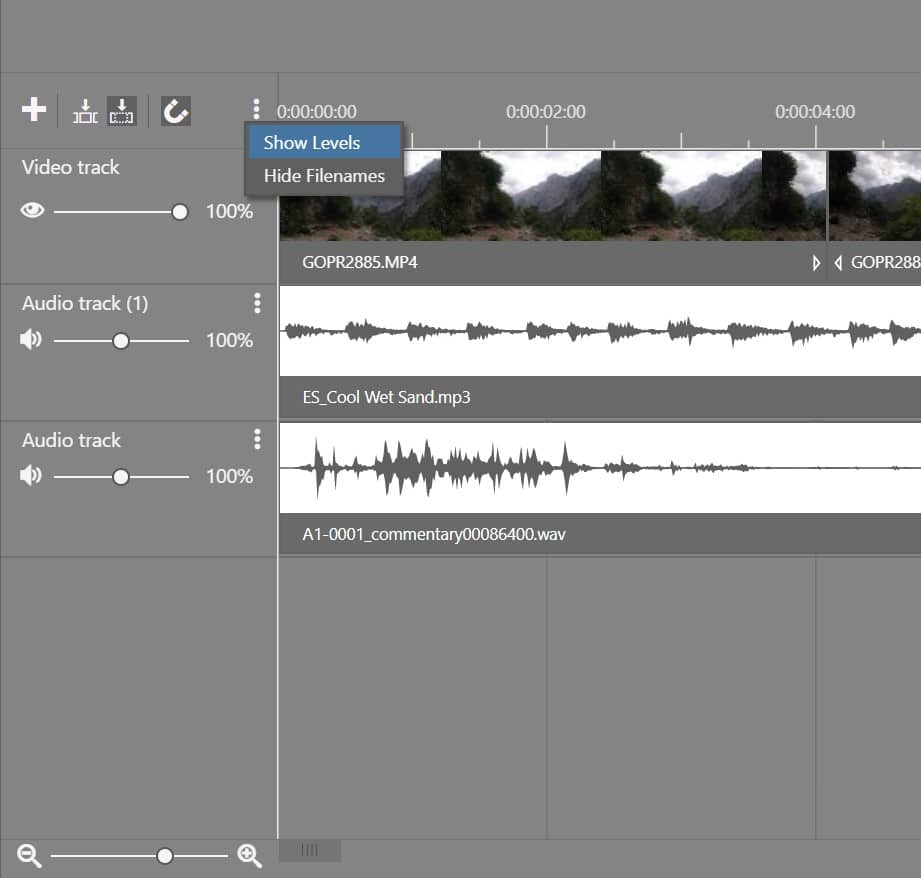Click the left-pointing transition arrow of second clip
This screenshot has width=921, height=878.
pyautogui.click(x=838, y=263)
